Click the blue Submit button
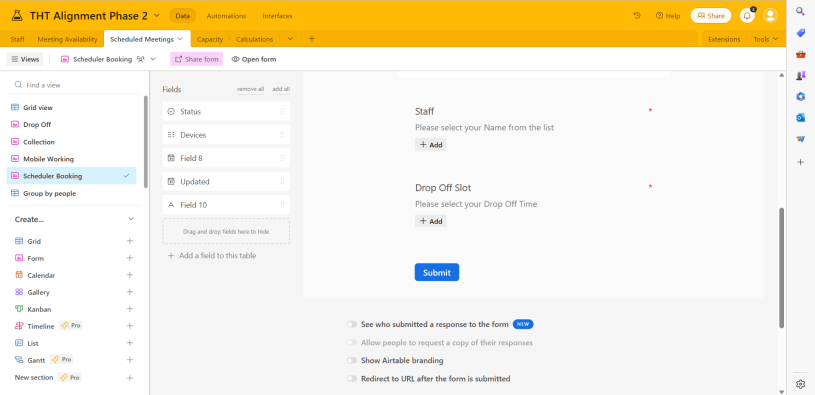Viewport: 815px width, 395px height. (x=437, y=272)
